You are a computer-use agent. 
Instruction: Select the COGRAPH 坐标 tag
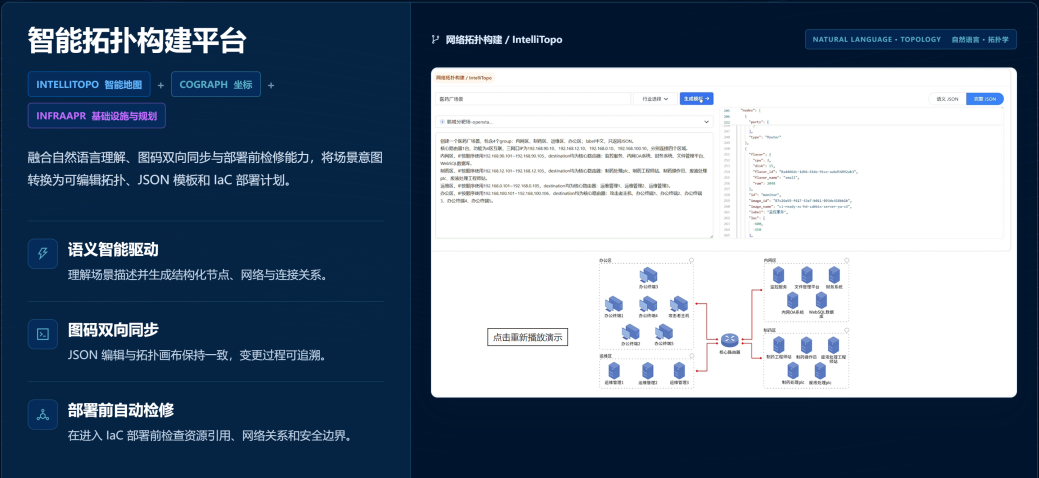(x=215, y=84)
